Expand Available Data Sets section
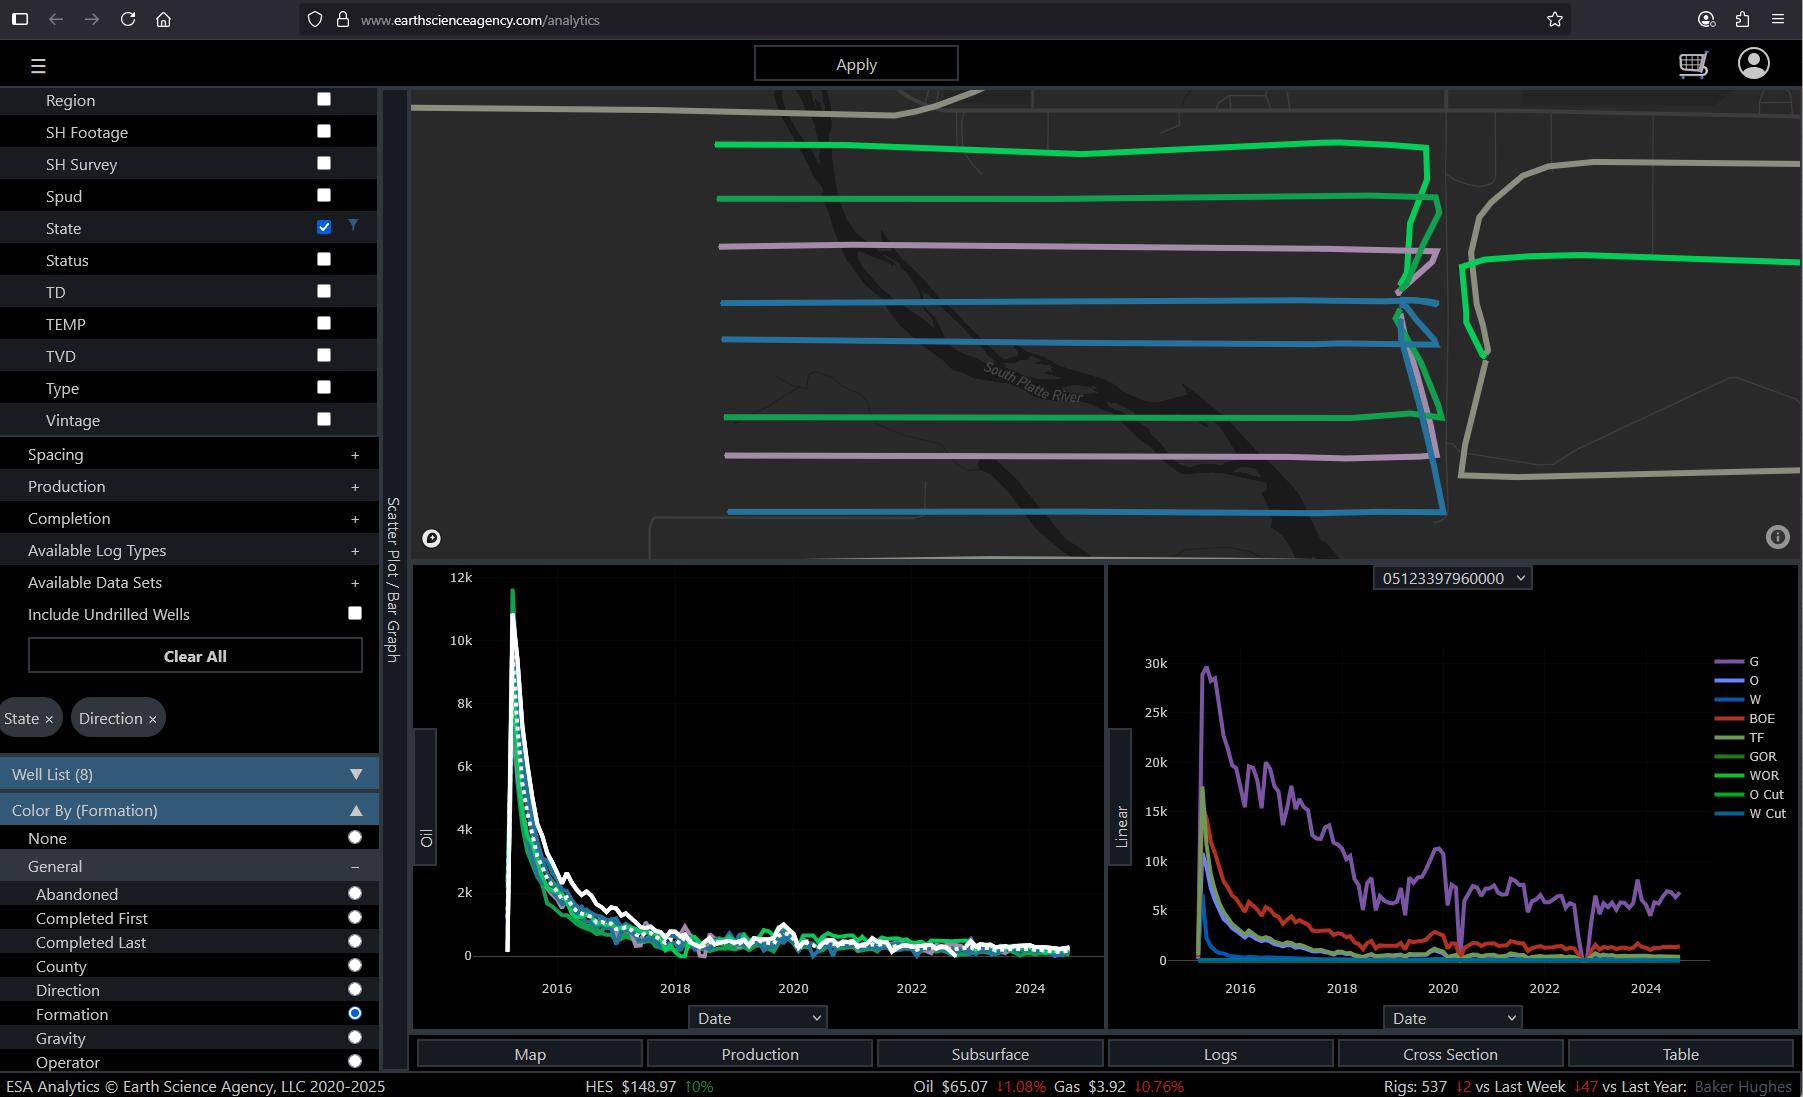The width and height of the screenshot is (1803, 1097). point(355,583)
